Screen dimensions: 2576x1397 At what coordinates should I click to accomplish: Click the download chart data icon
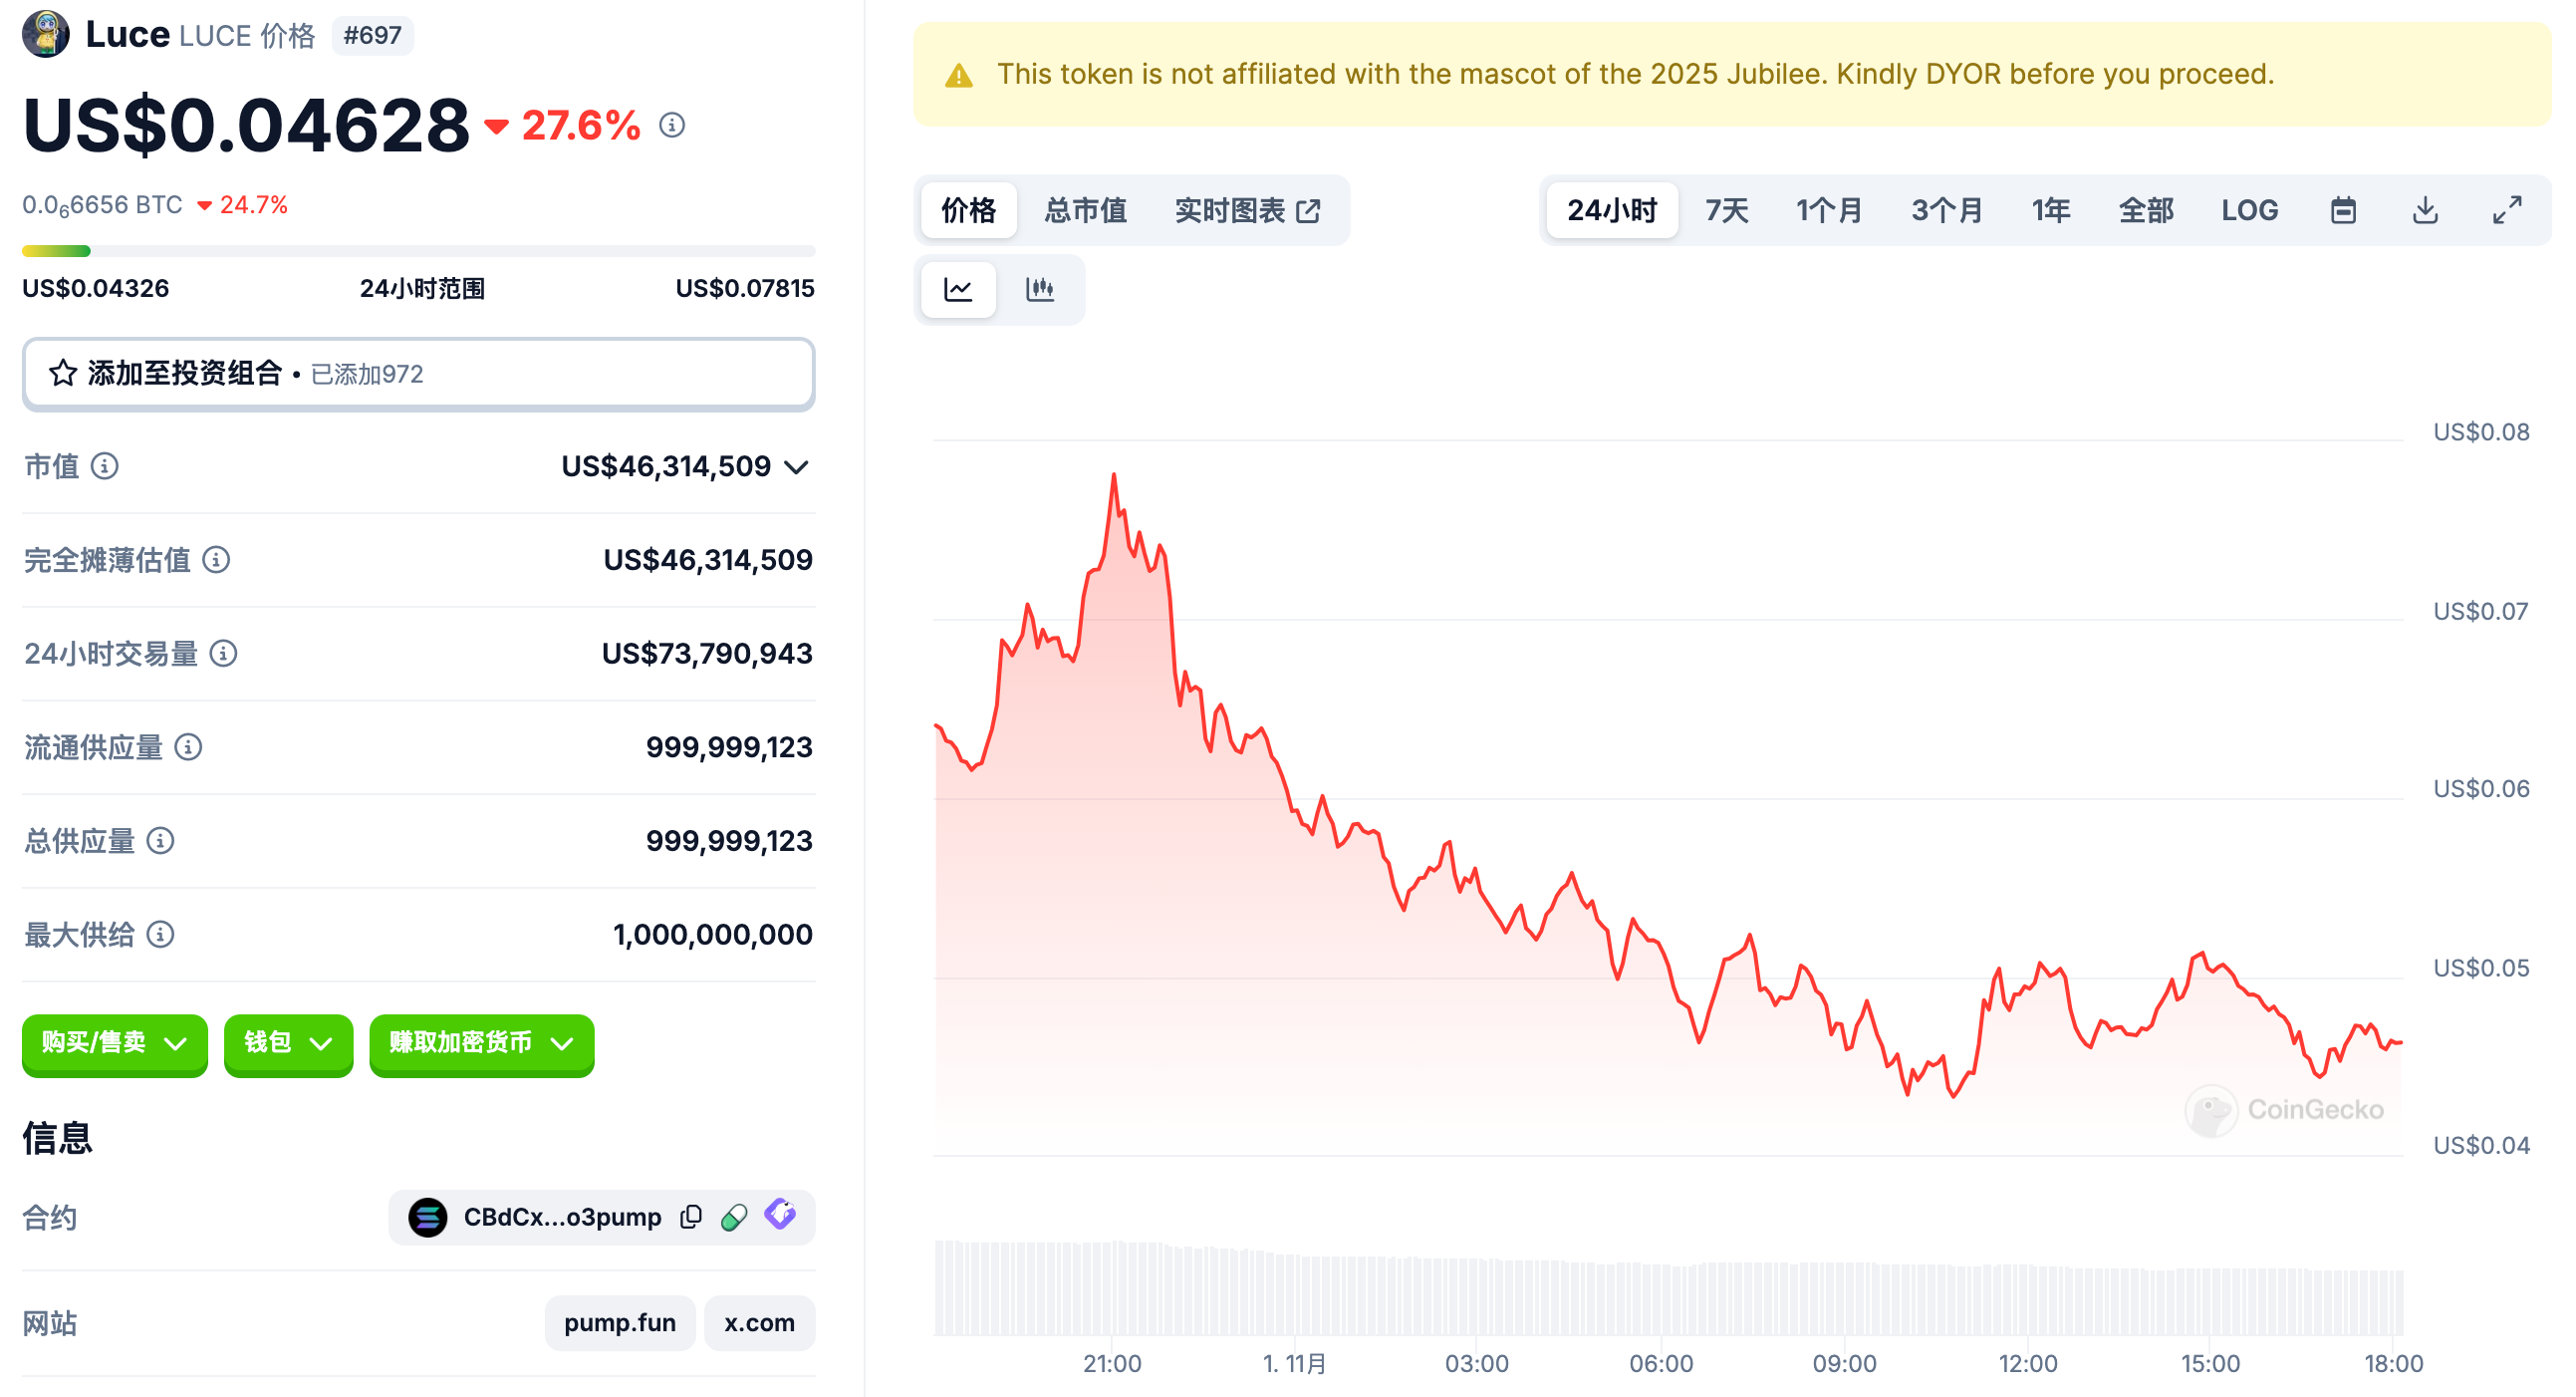coord(2424,210)
